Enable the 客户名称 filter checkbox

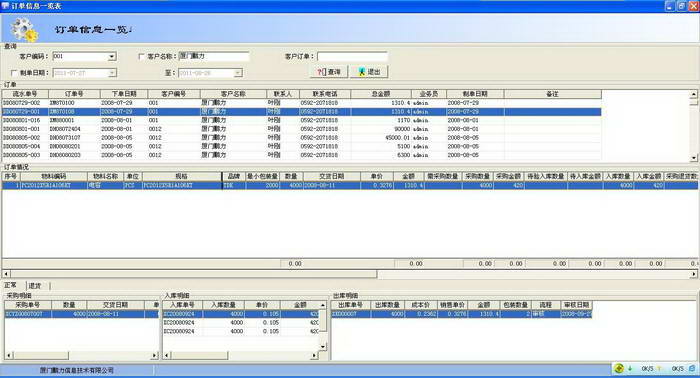pyautogui.click(x=142, y=56)
